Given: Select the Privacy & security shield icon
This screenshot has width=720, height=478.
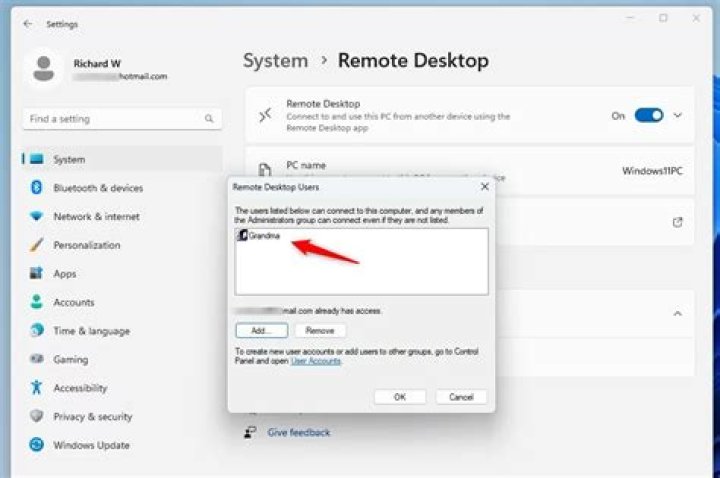Looking at the screenshot, I should pos(36,416).
